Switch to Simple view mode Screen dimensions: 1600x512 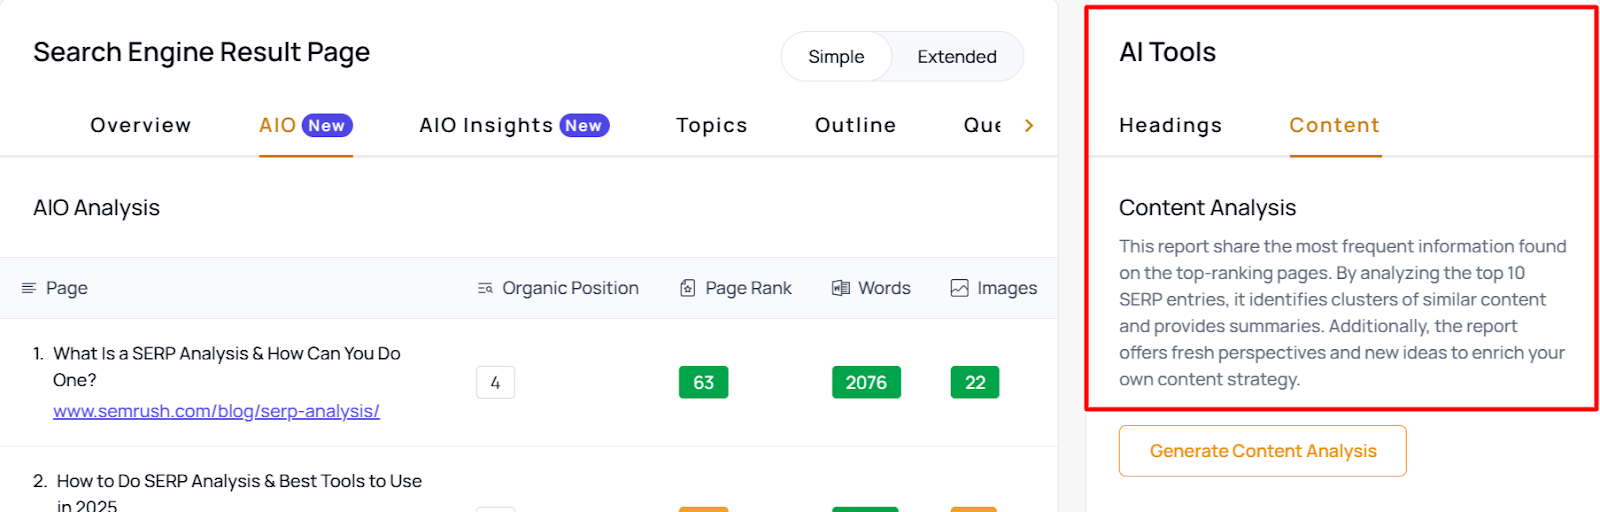[836, 57]
